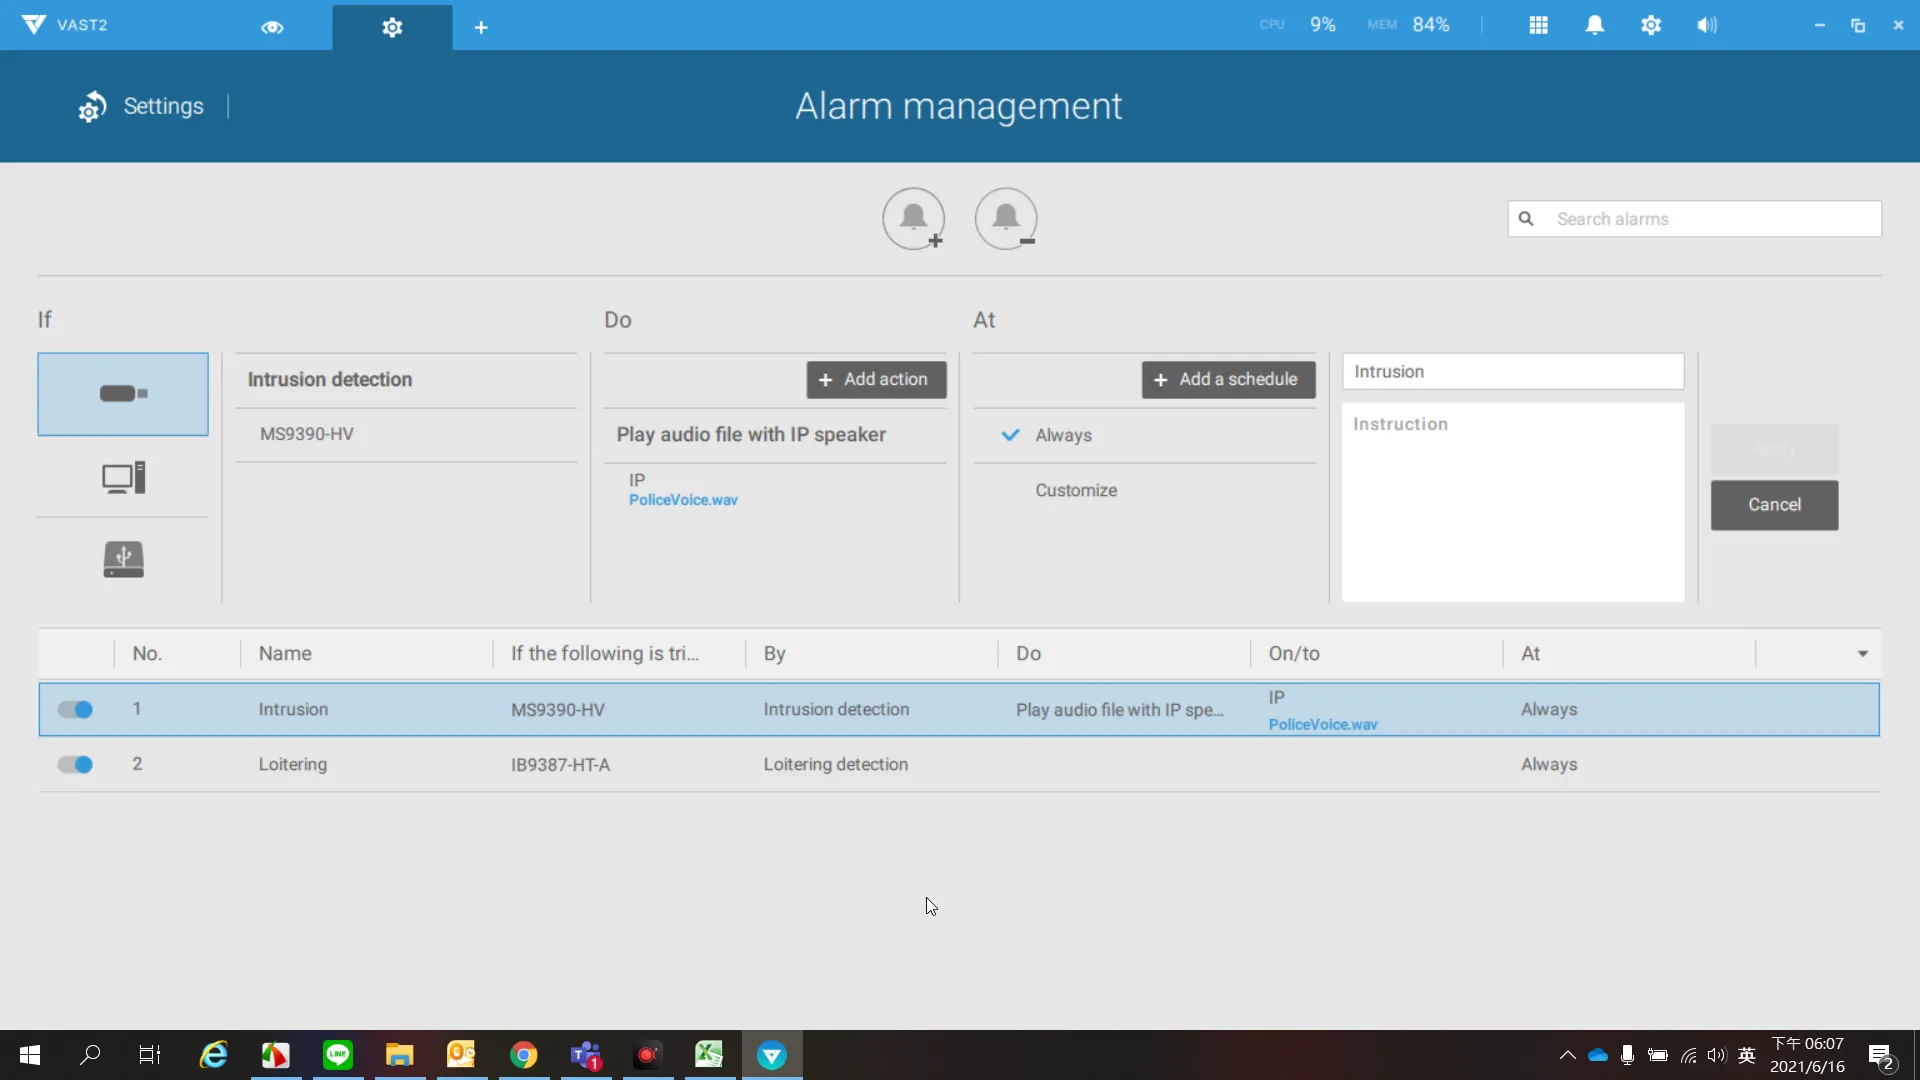Click the Search alarms field
Screen dimensions: 1920x1080
[x=1710, y=219]
